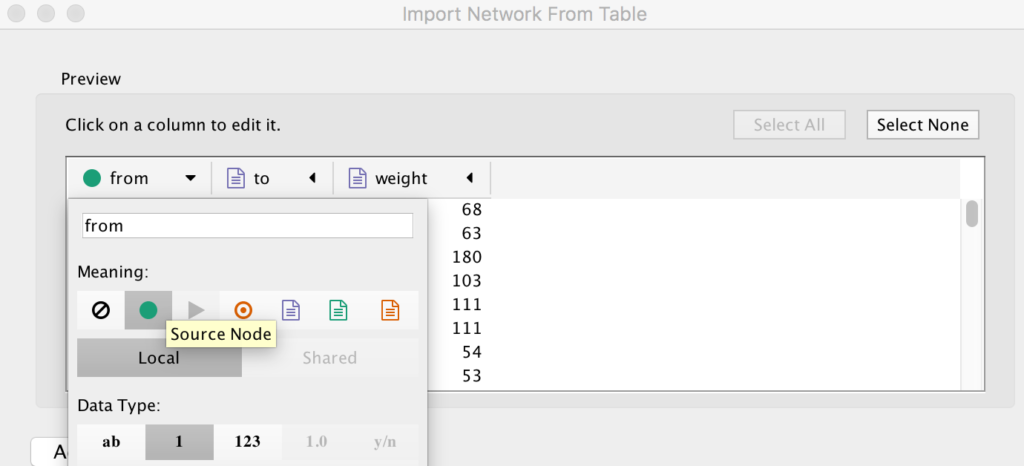Viewport: 1024px width, 466px height.
Task: Pick the Interaction Type triangle icon
Action: pos(196,310)
